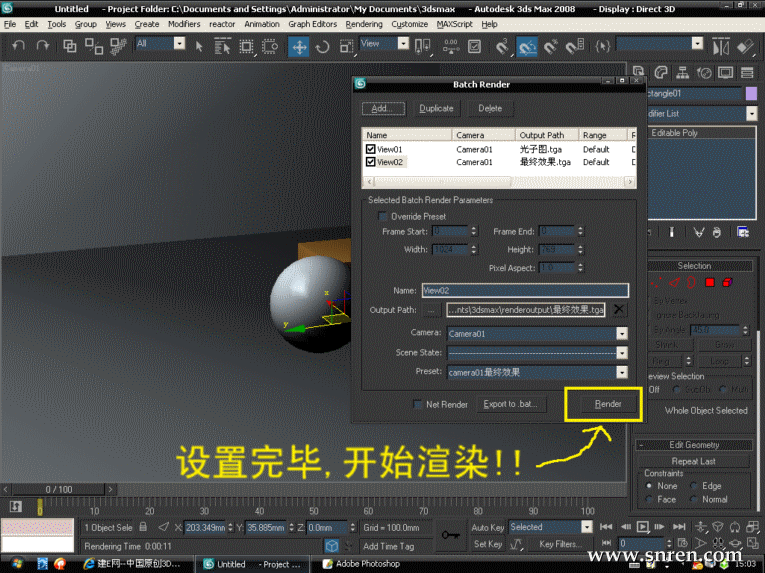Tick the Net Render checkbox
765x573 pixels.
[x=418, y=404]
